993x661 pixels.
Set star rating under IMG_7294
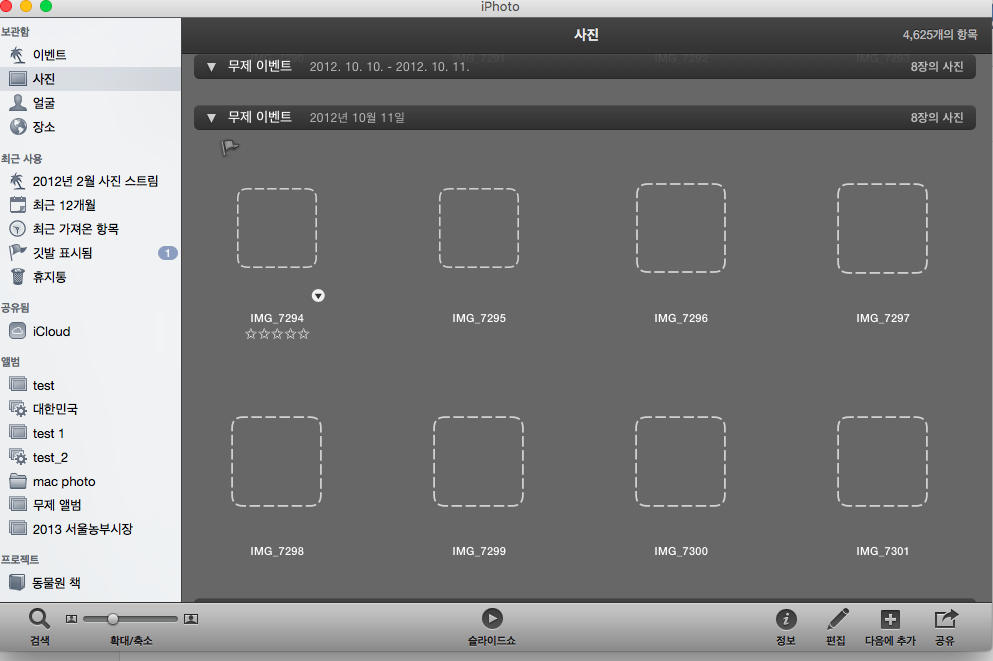click(x=277, y=335)
